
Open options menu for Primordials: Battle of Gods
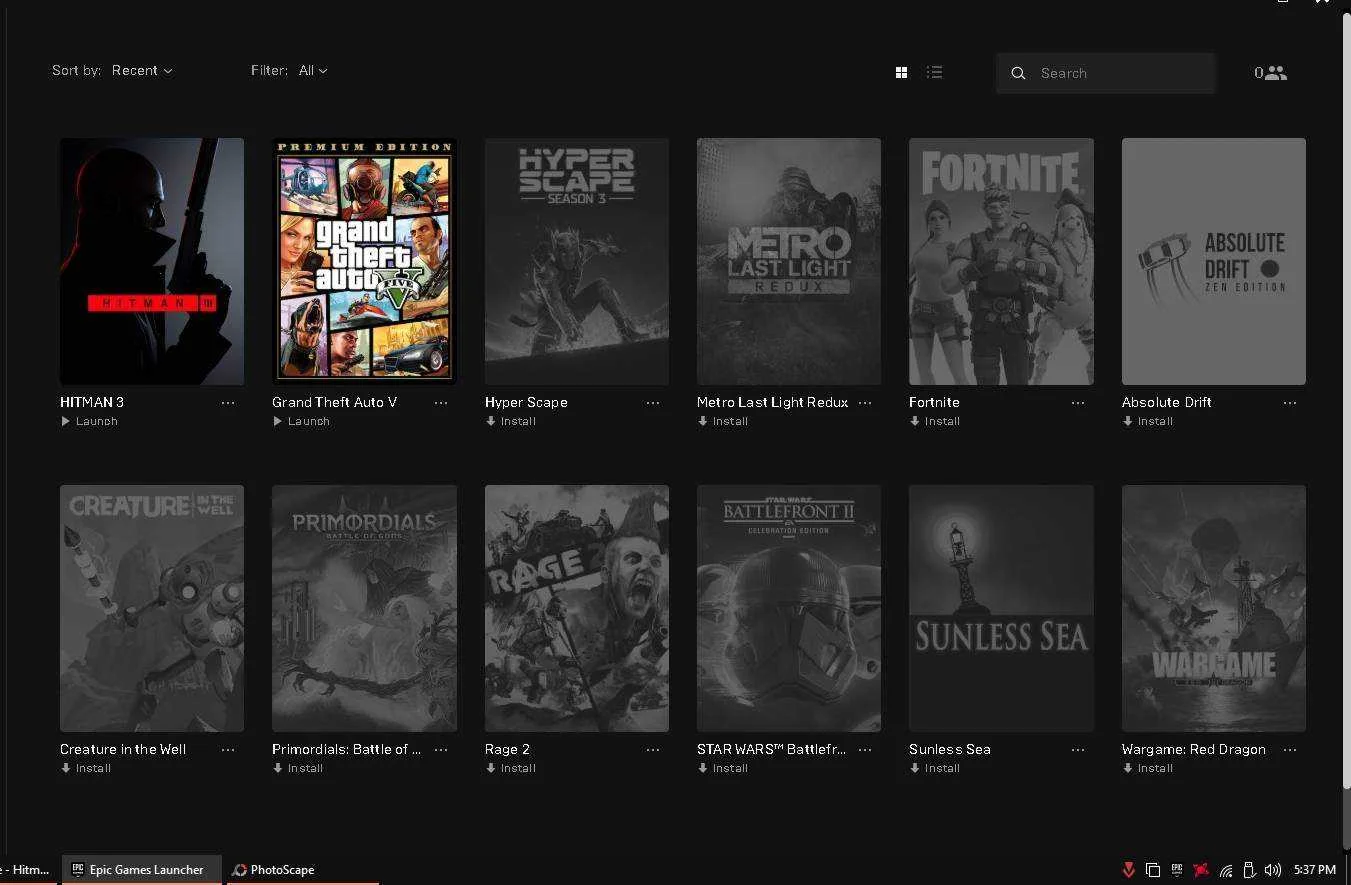(441, 750)
